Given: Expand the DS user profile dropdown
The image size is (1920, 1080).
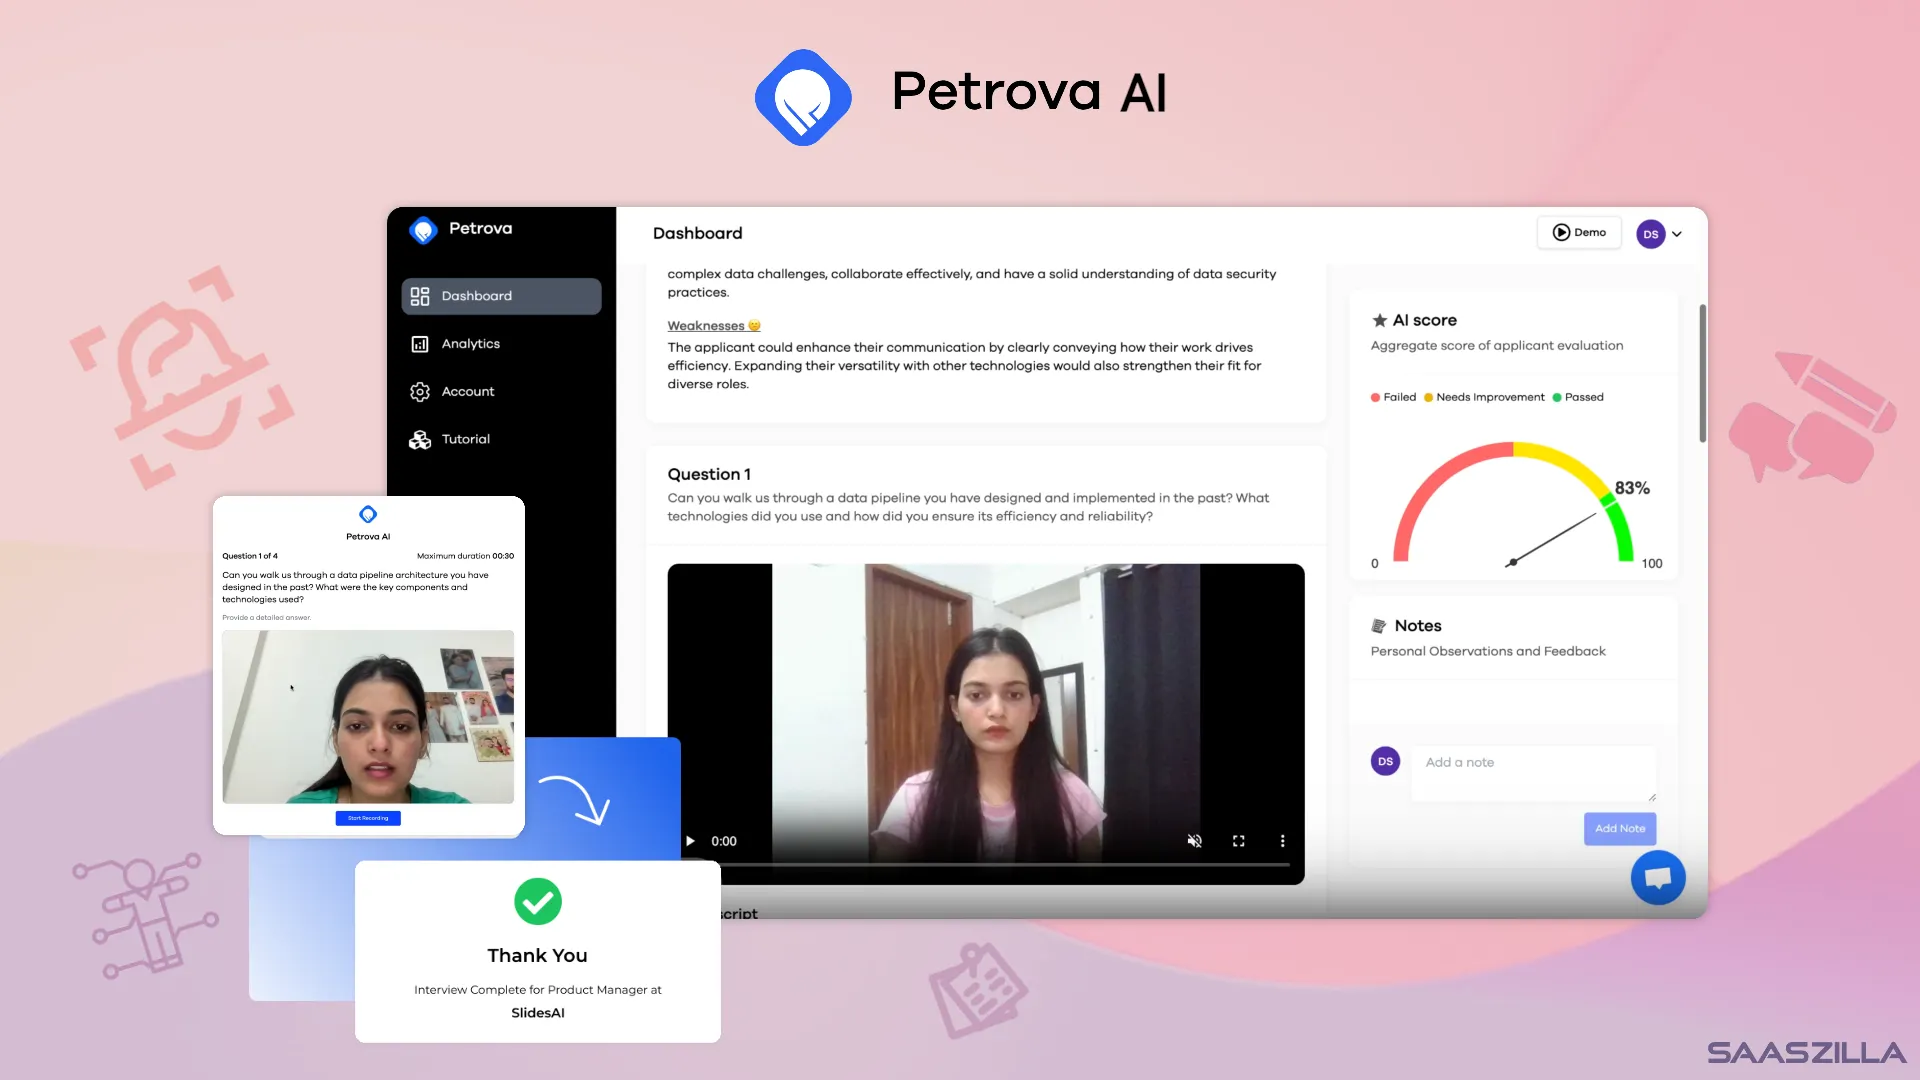Looking at the screenshot, I should point(1676,233).
